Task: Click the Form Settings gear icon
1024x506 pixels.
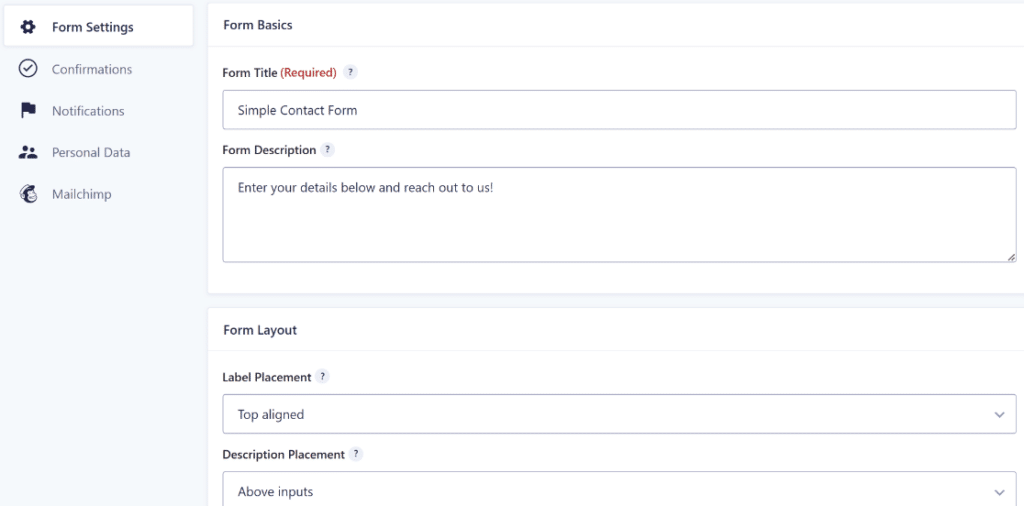Action: (x=28, y=27)
